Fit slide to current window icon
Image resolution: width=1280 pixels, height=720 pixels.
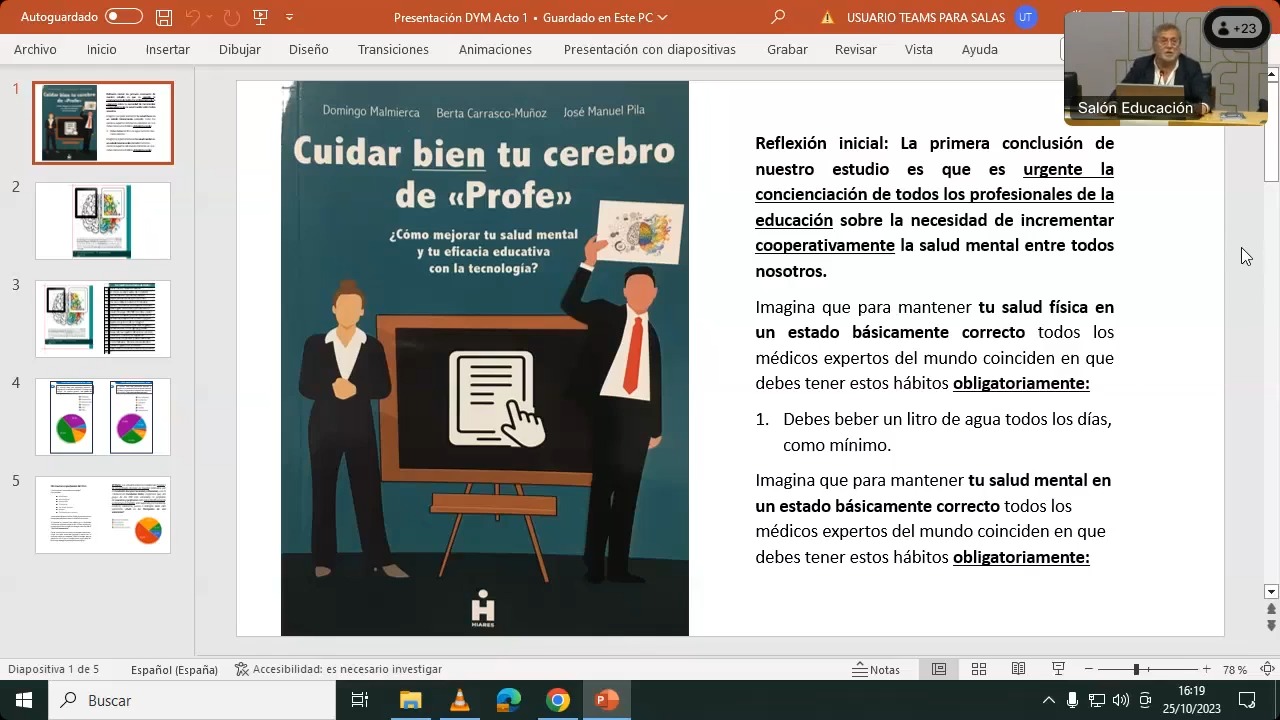pos(1267,669)
